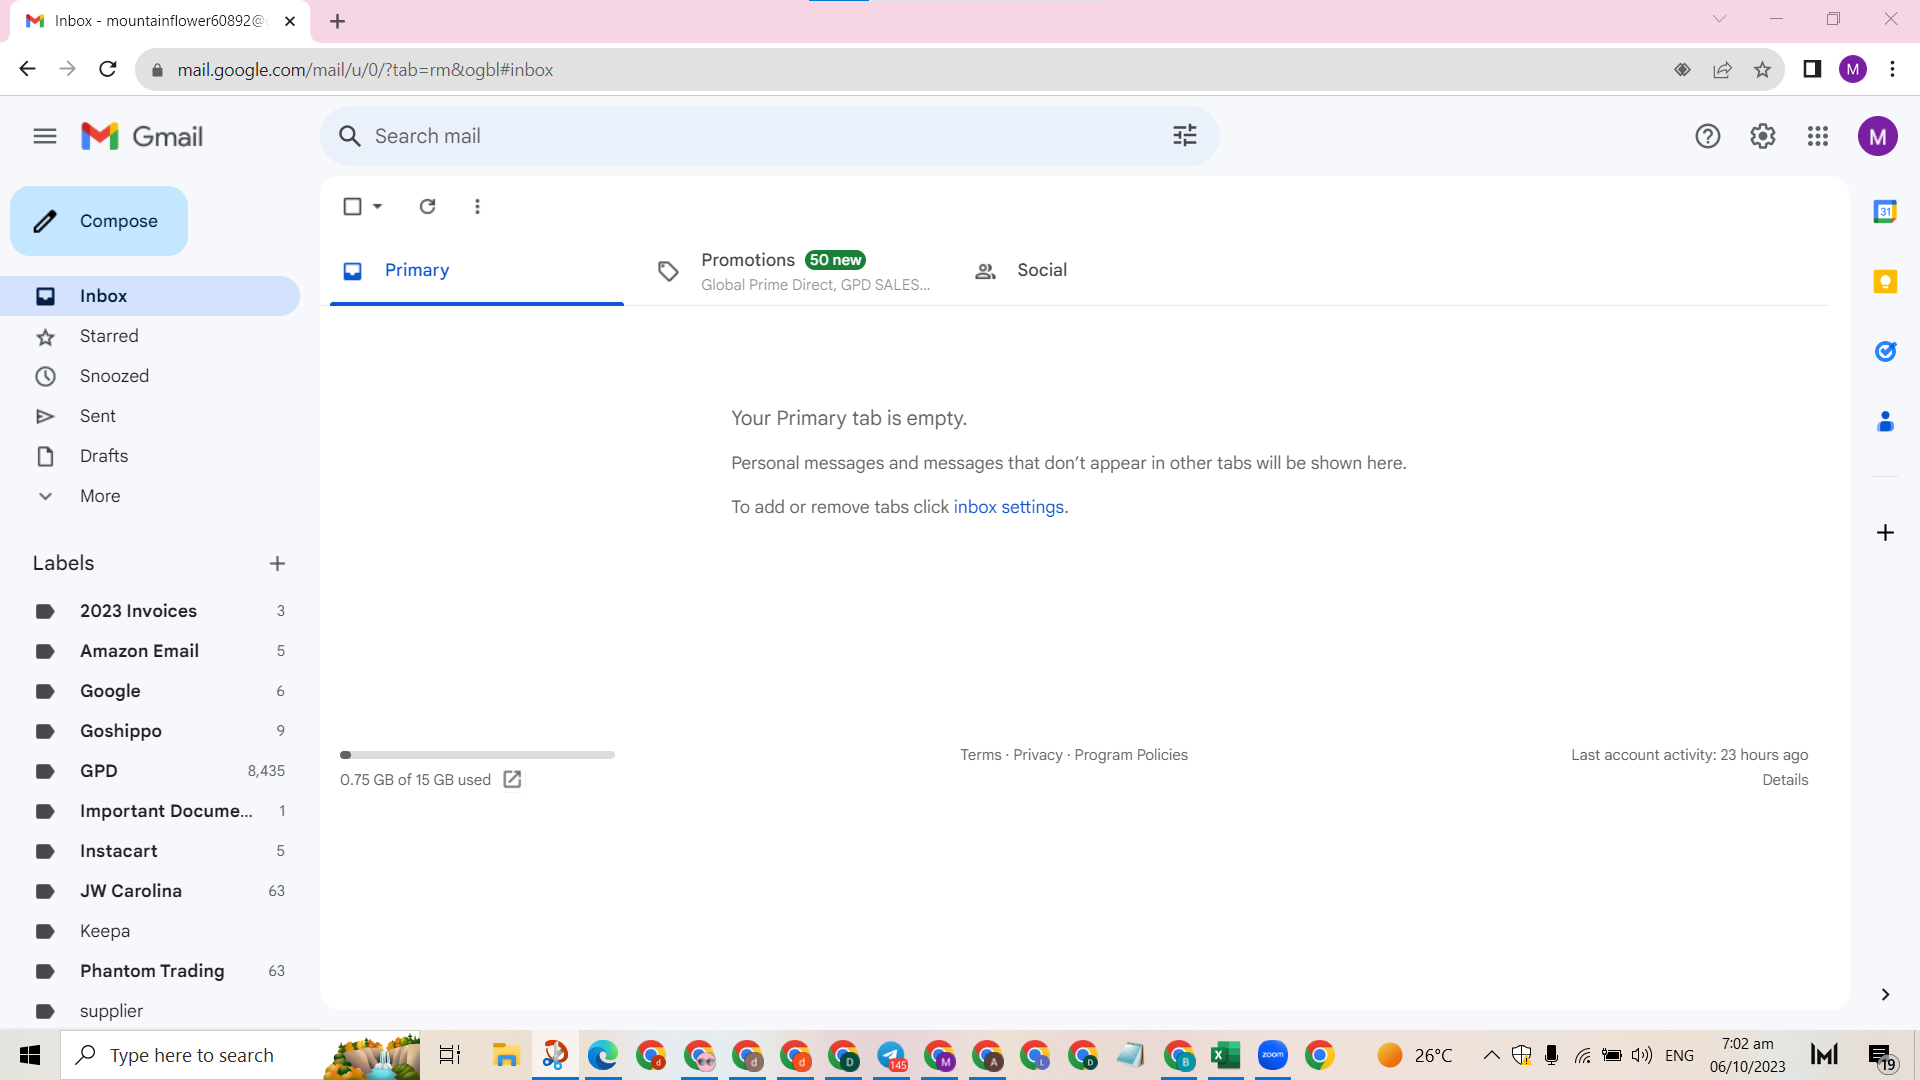1920x1080 pixels.
Task: Open Google Tasks side panel
Action: [1885, 351]
